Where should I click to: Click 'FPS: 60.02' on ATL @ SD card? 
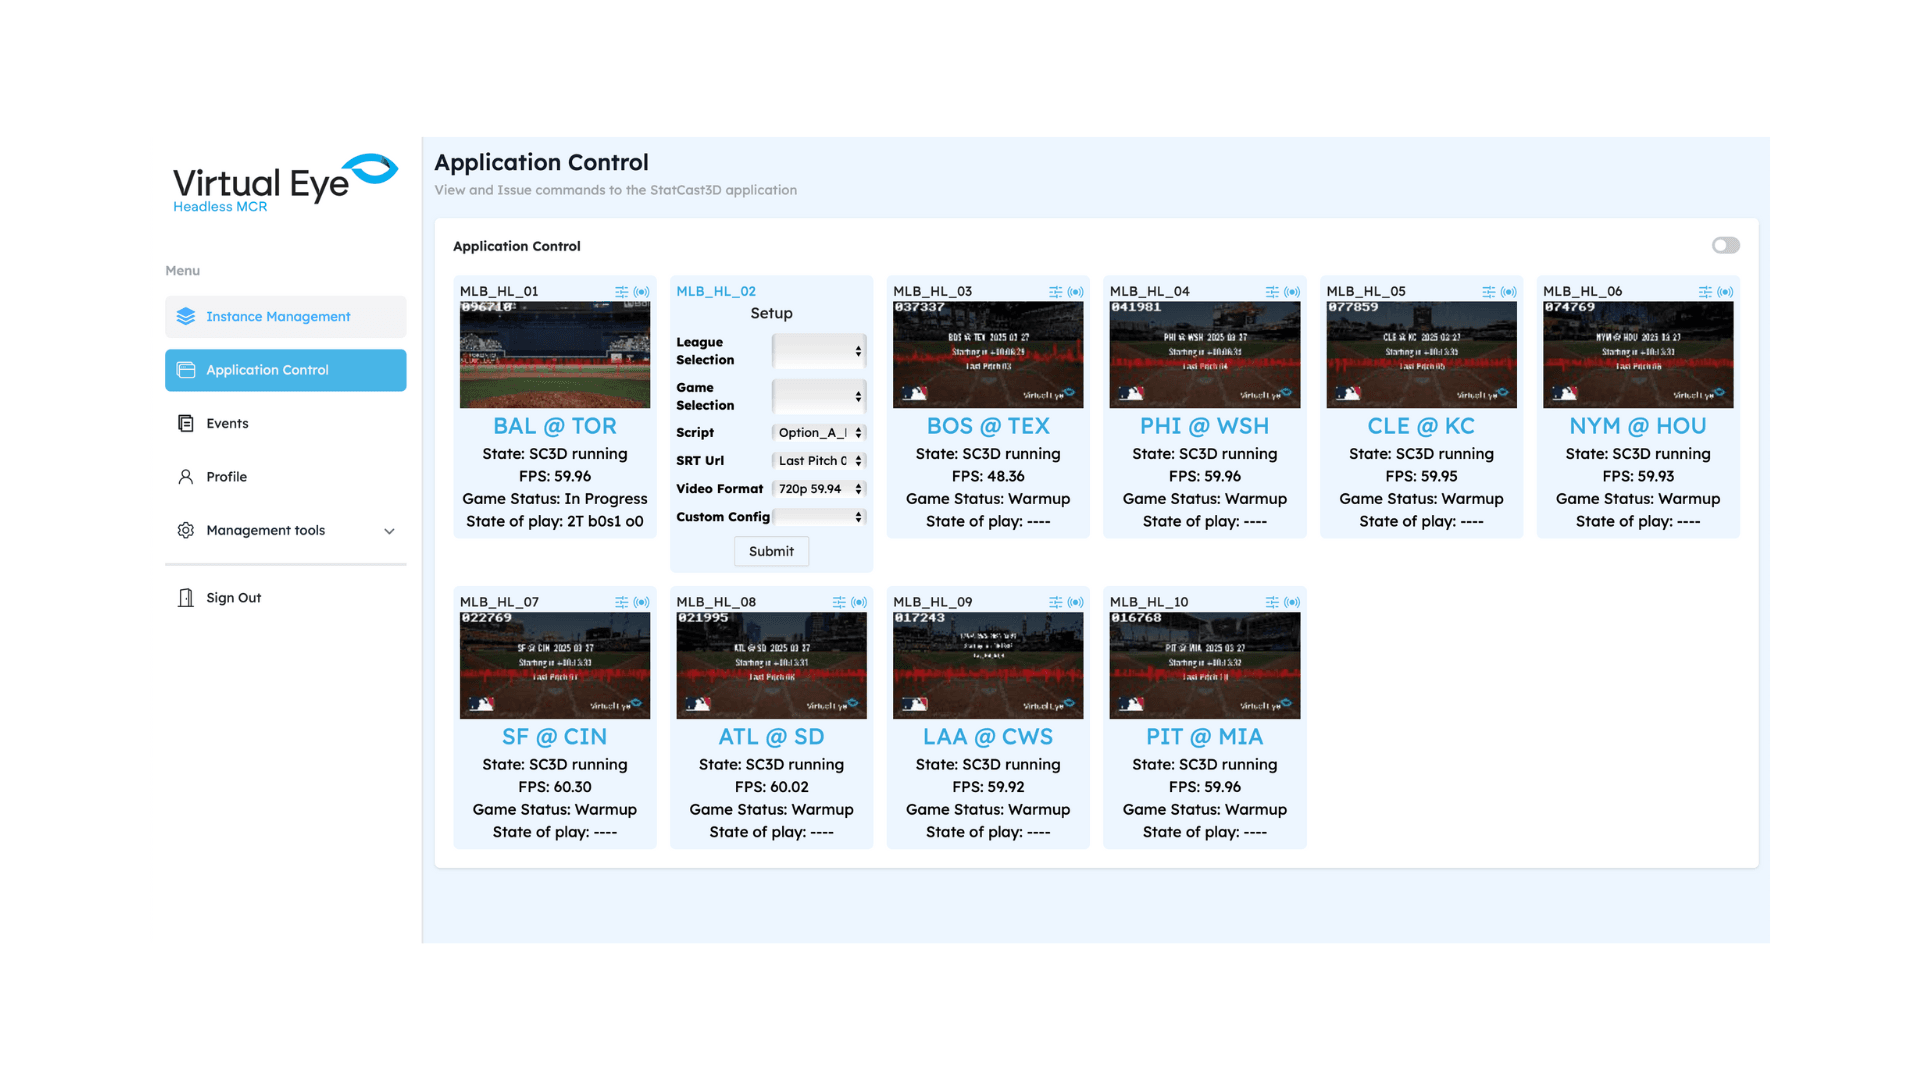click(771, 788)
